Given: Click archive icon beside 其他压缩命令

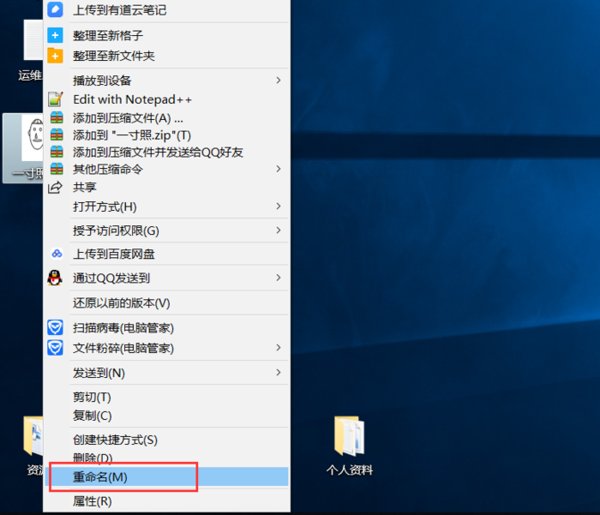Looking at the screenshot, I should pyautogui.click(x=57, y=169).
